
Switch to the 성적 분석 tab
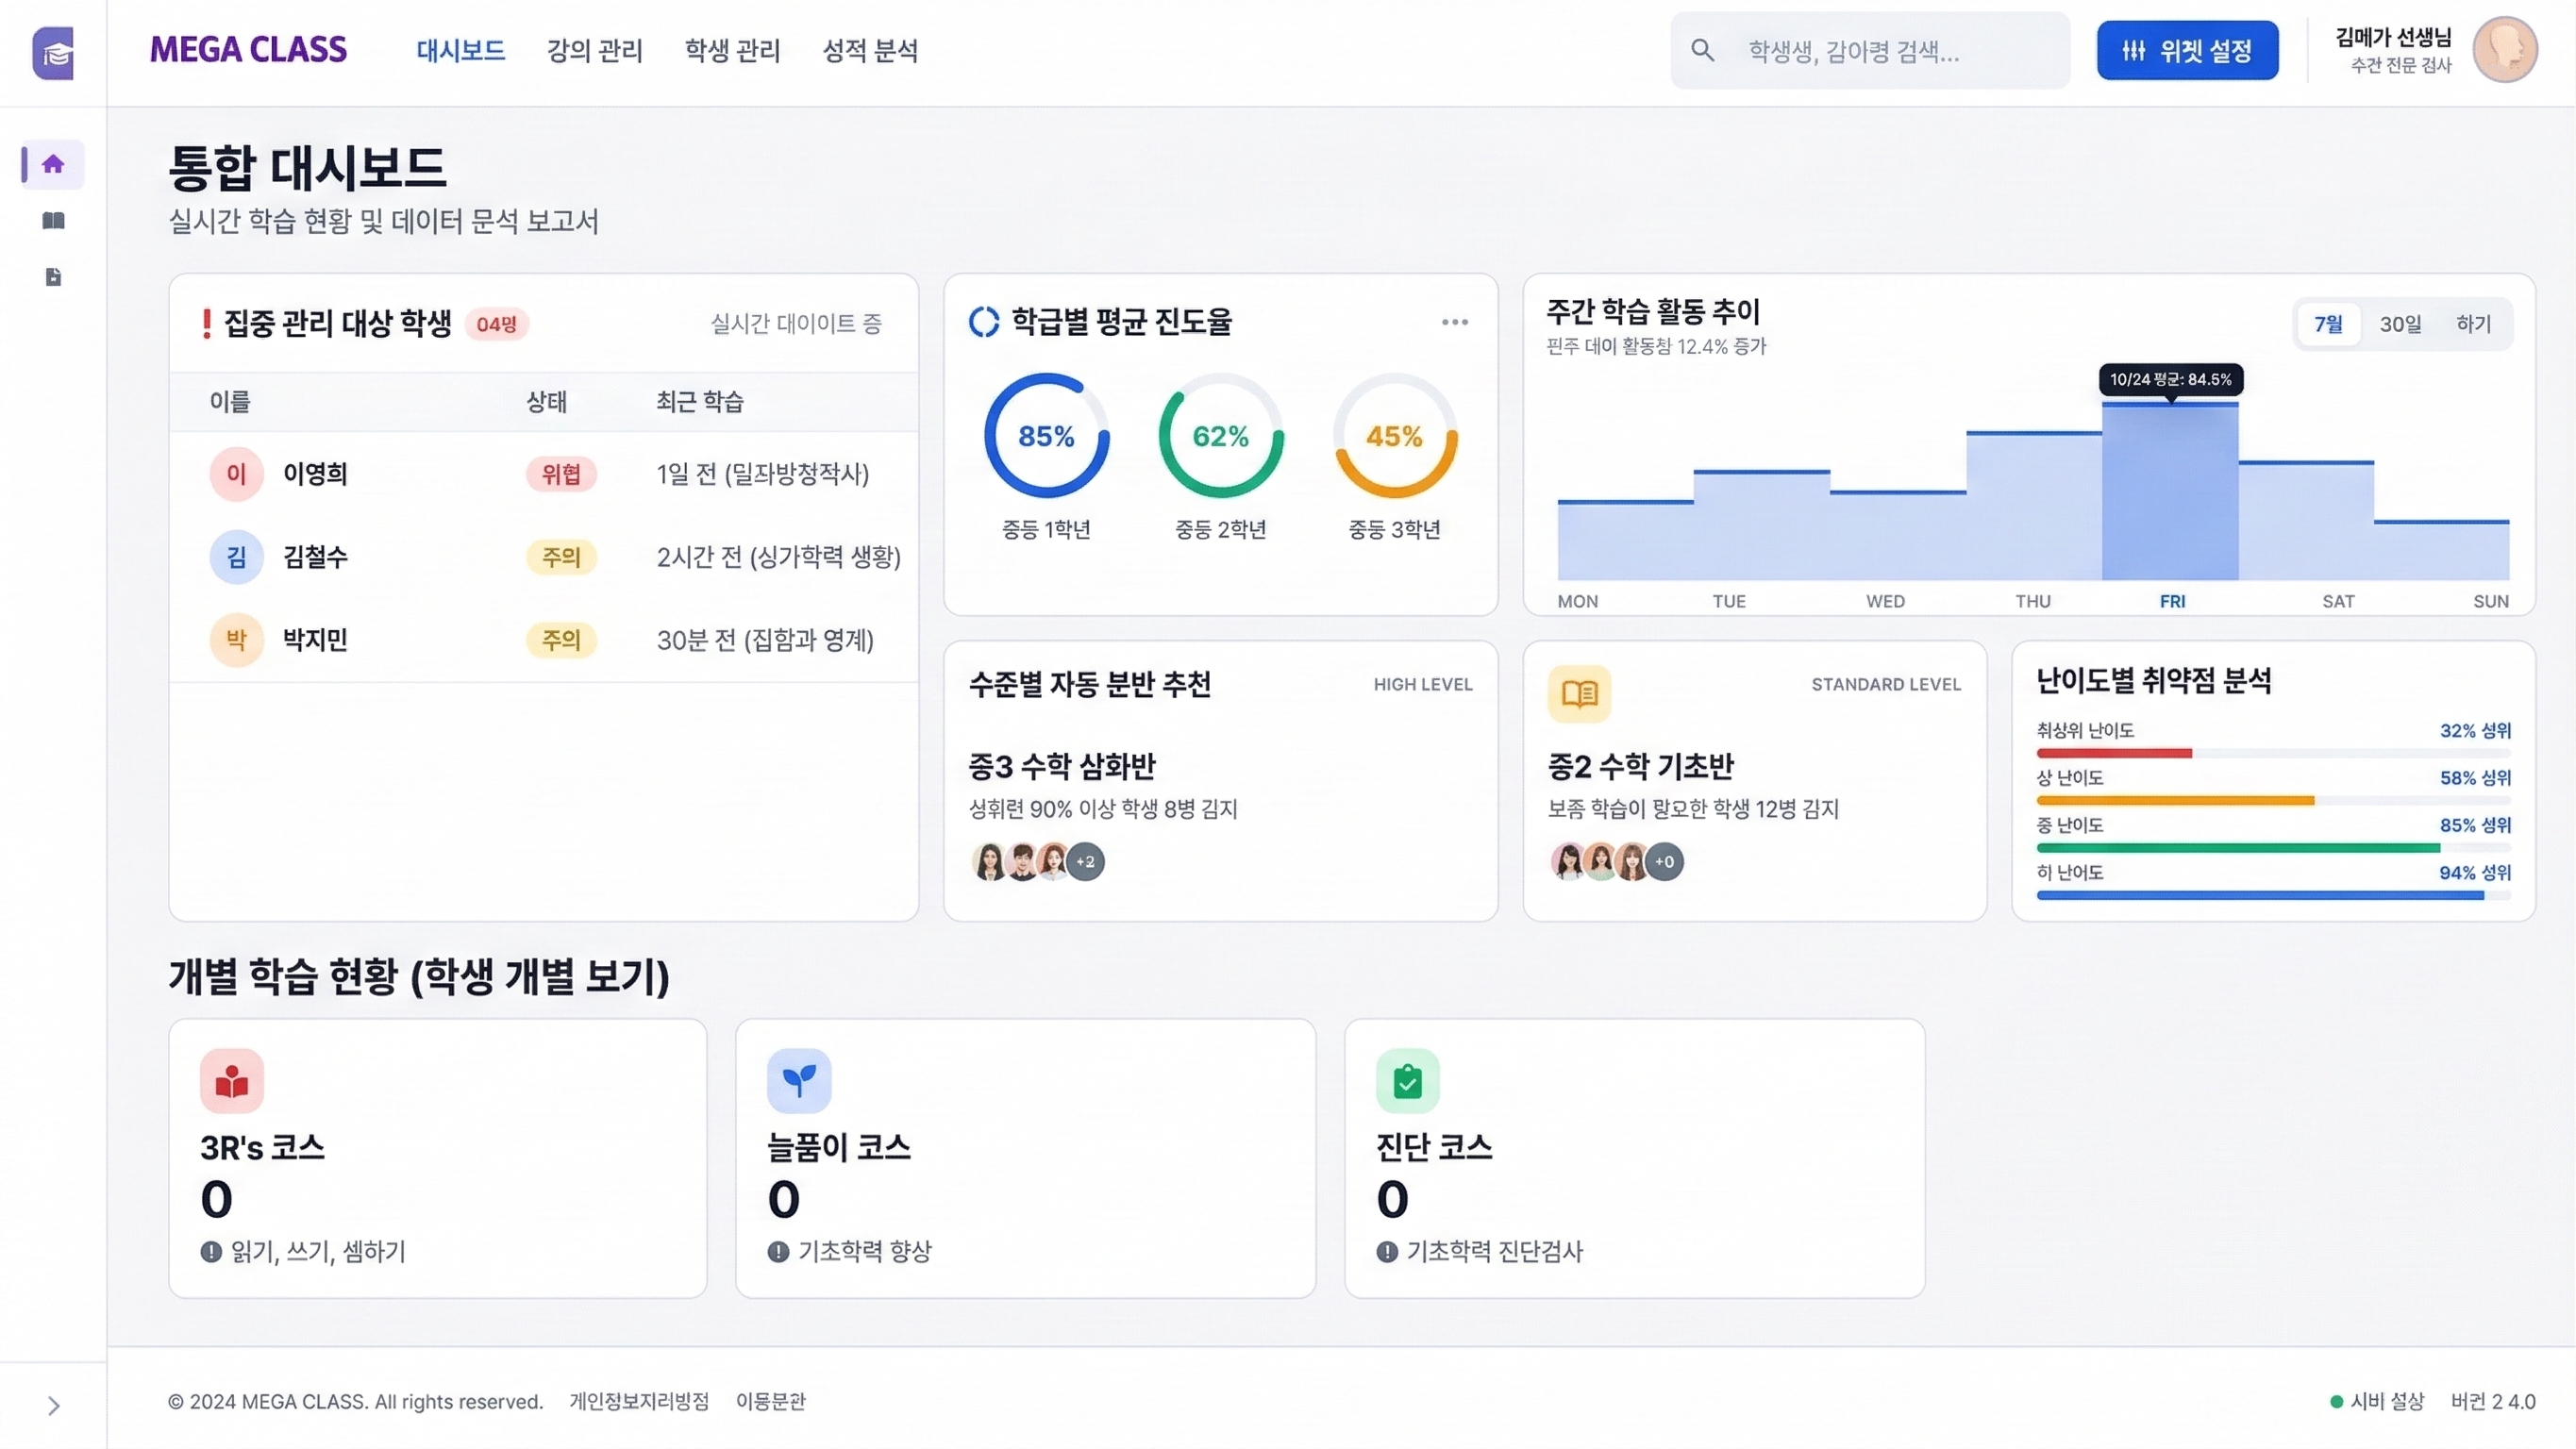[870, 51]
